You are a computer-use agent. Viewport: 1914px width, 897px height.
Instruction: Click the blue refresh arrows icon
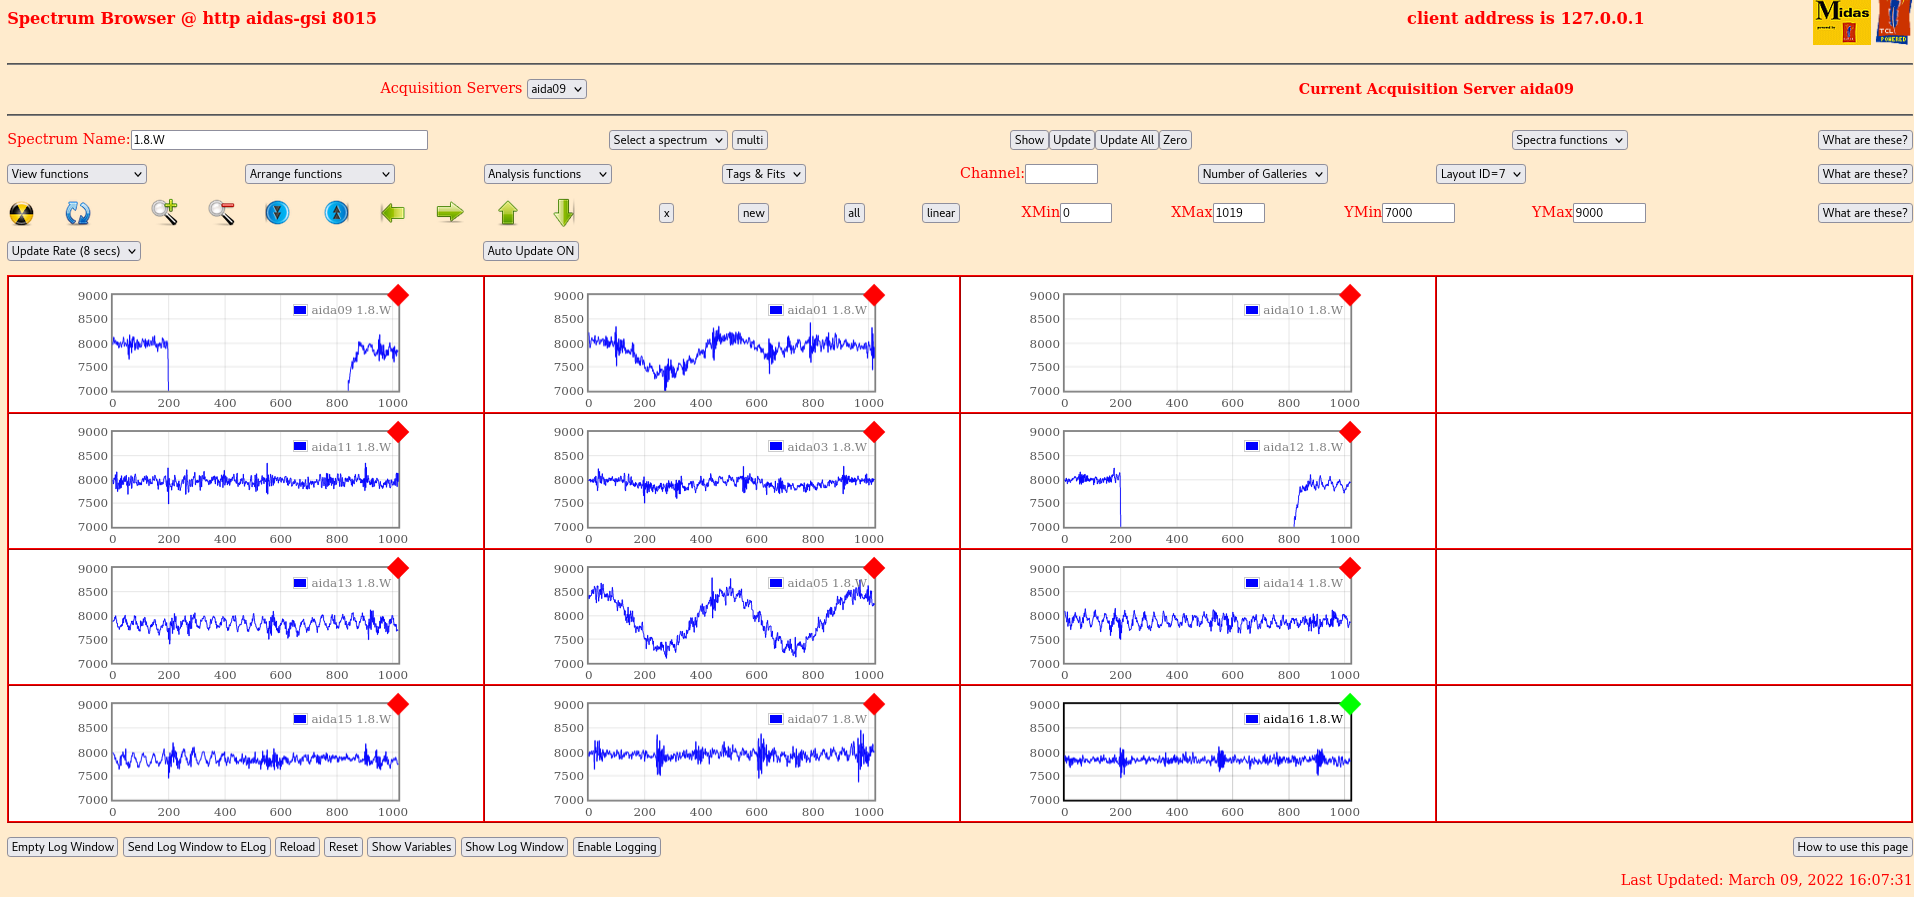pyautogui.click(x=78, y=213)
